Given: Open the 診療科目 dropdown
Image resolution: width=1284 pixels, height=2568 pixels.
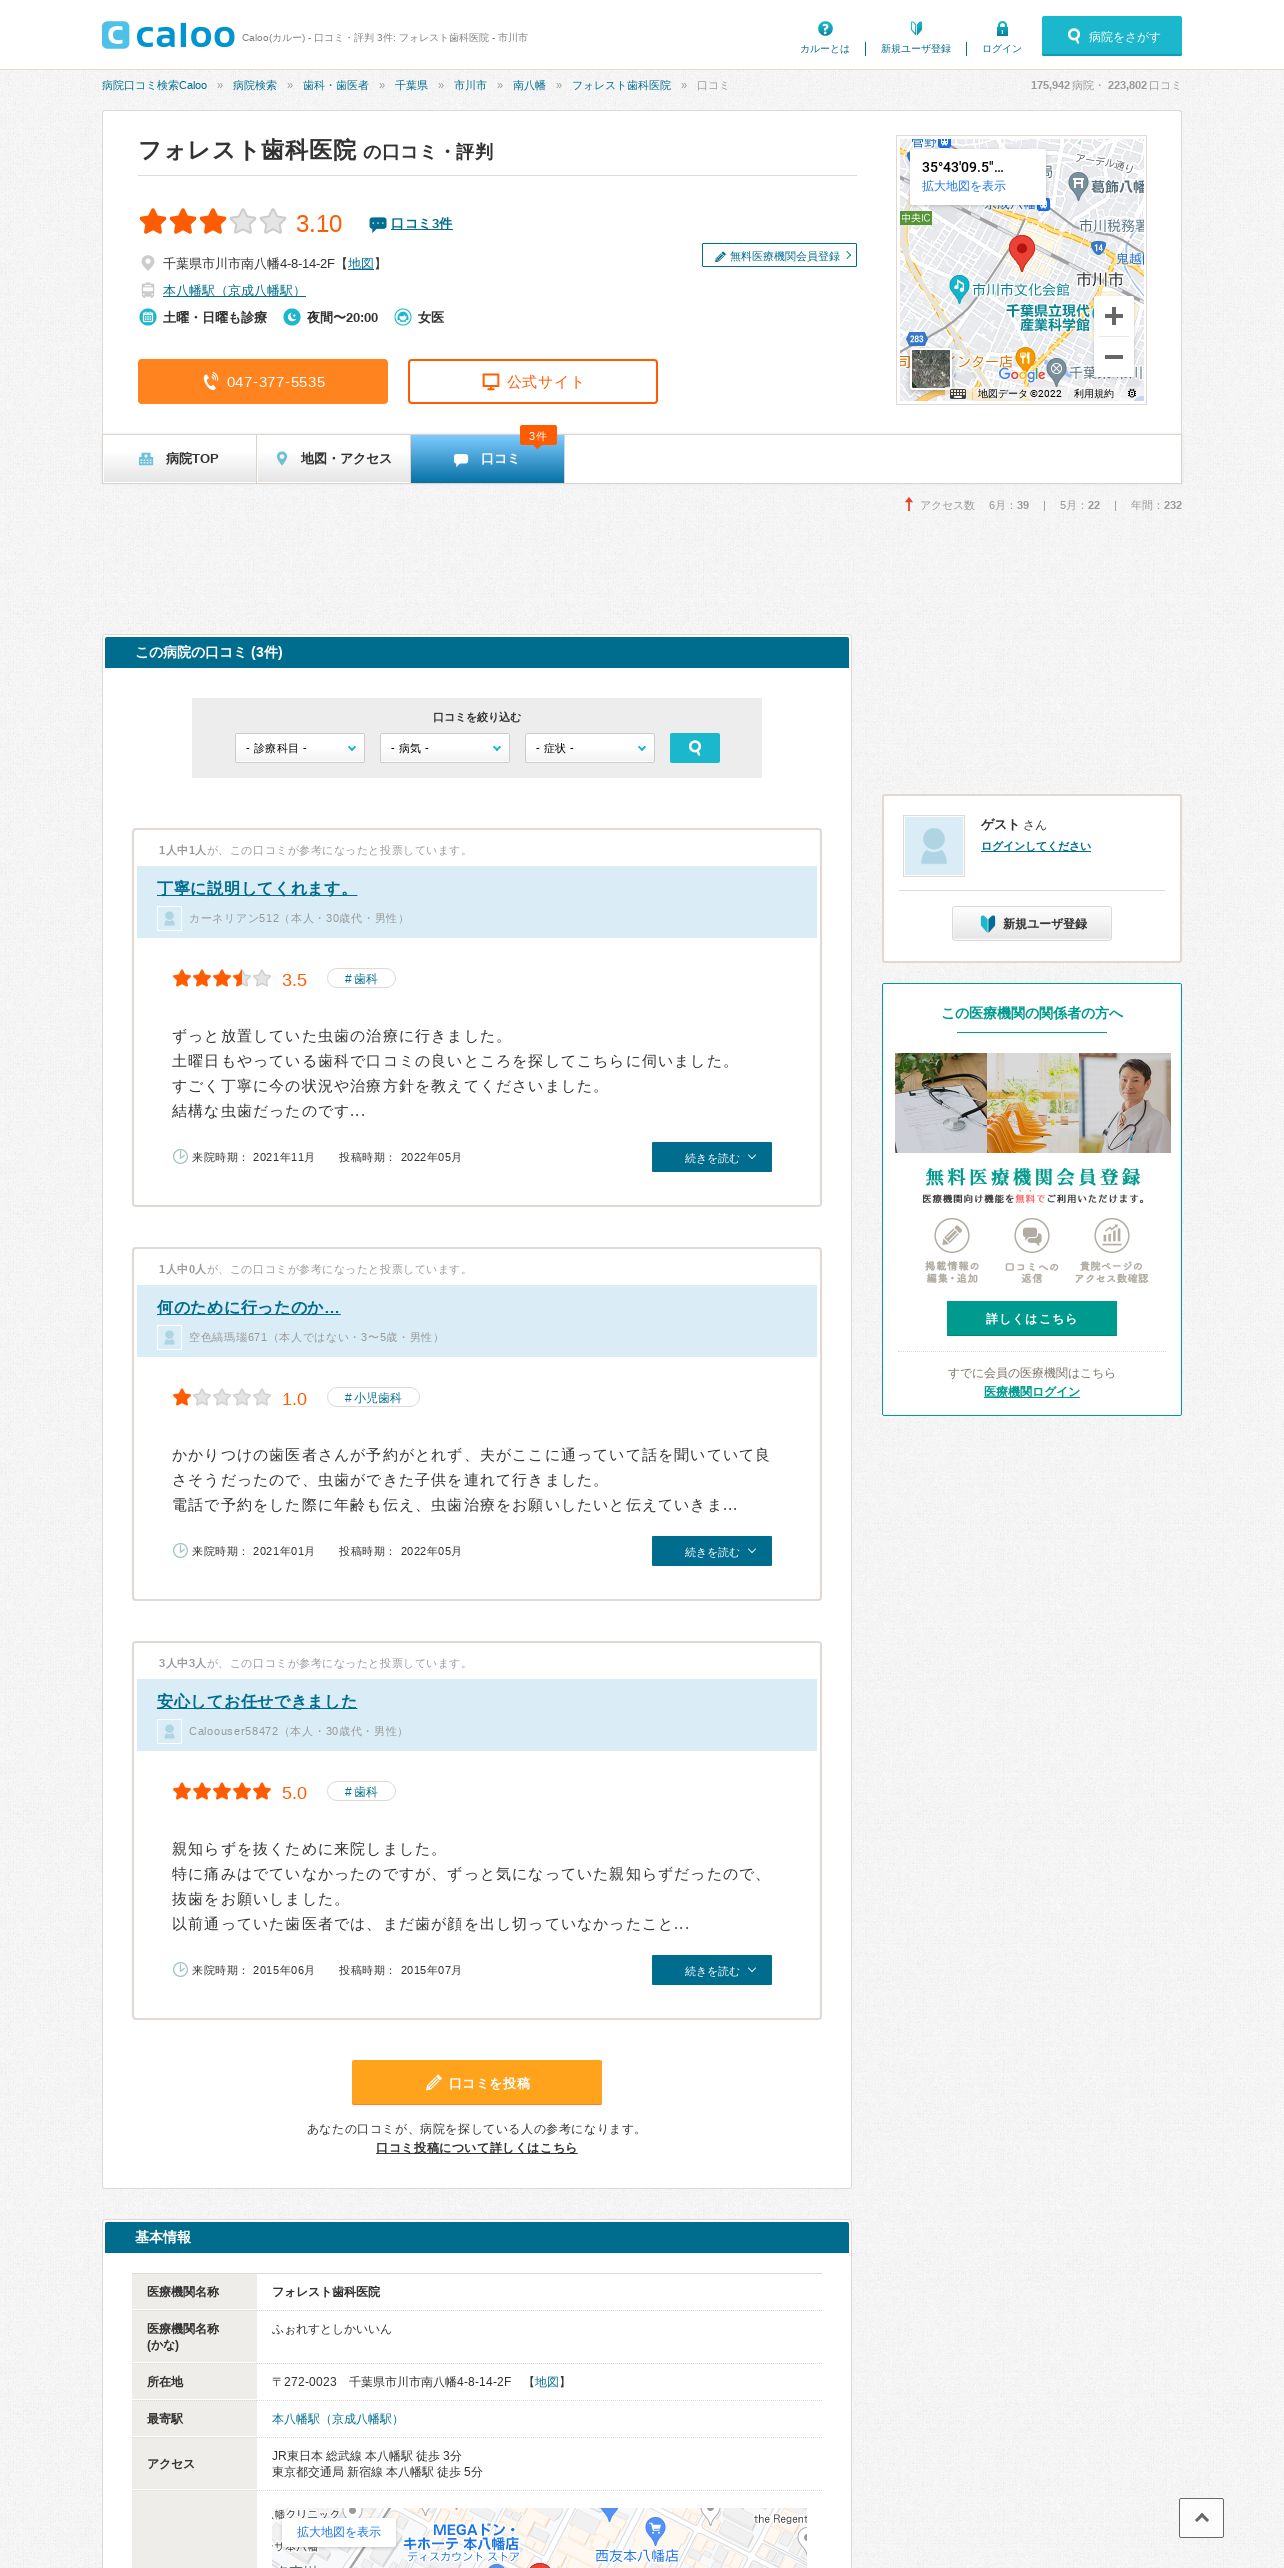Looking at the screenshot, I should (299, 748).
